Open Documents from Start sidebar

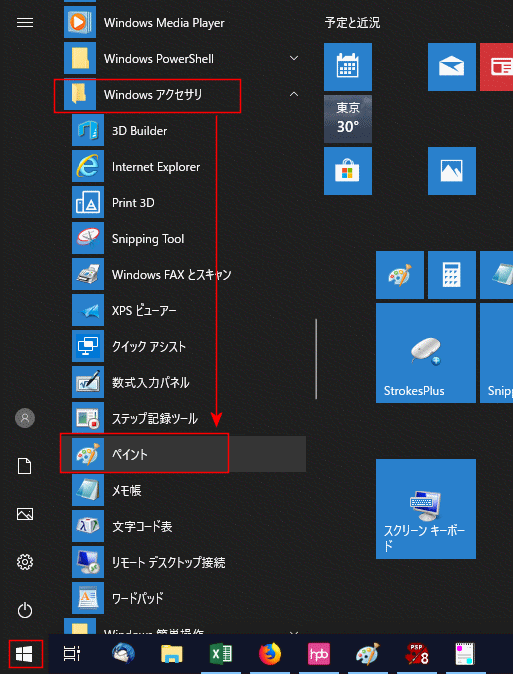pos(25,466)
